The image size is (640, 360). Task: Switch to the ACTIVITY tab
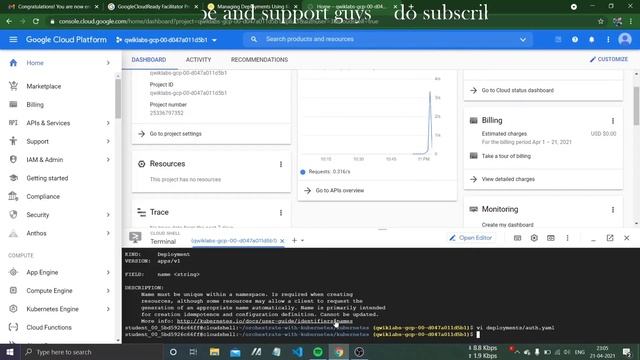[x=198, y=60]
